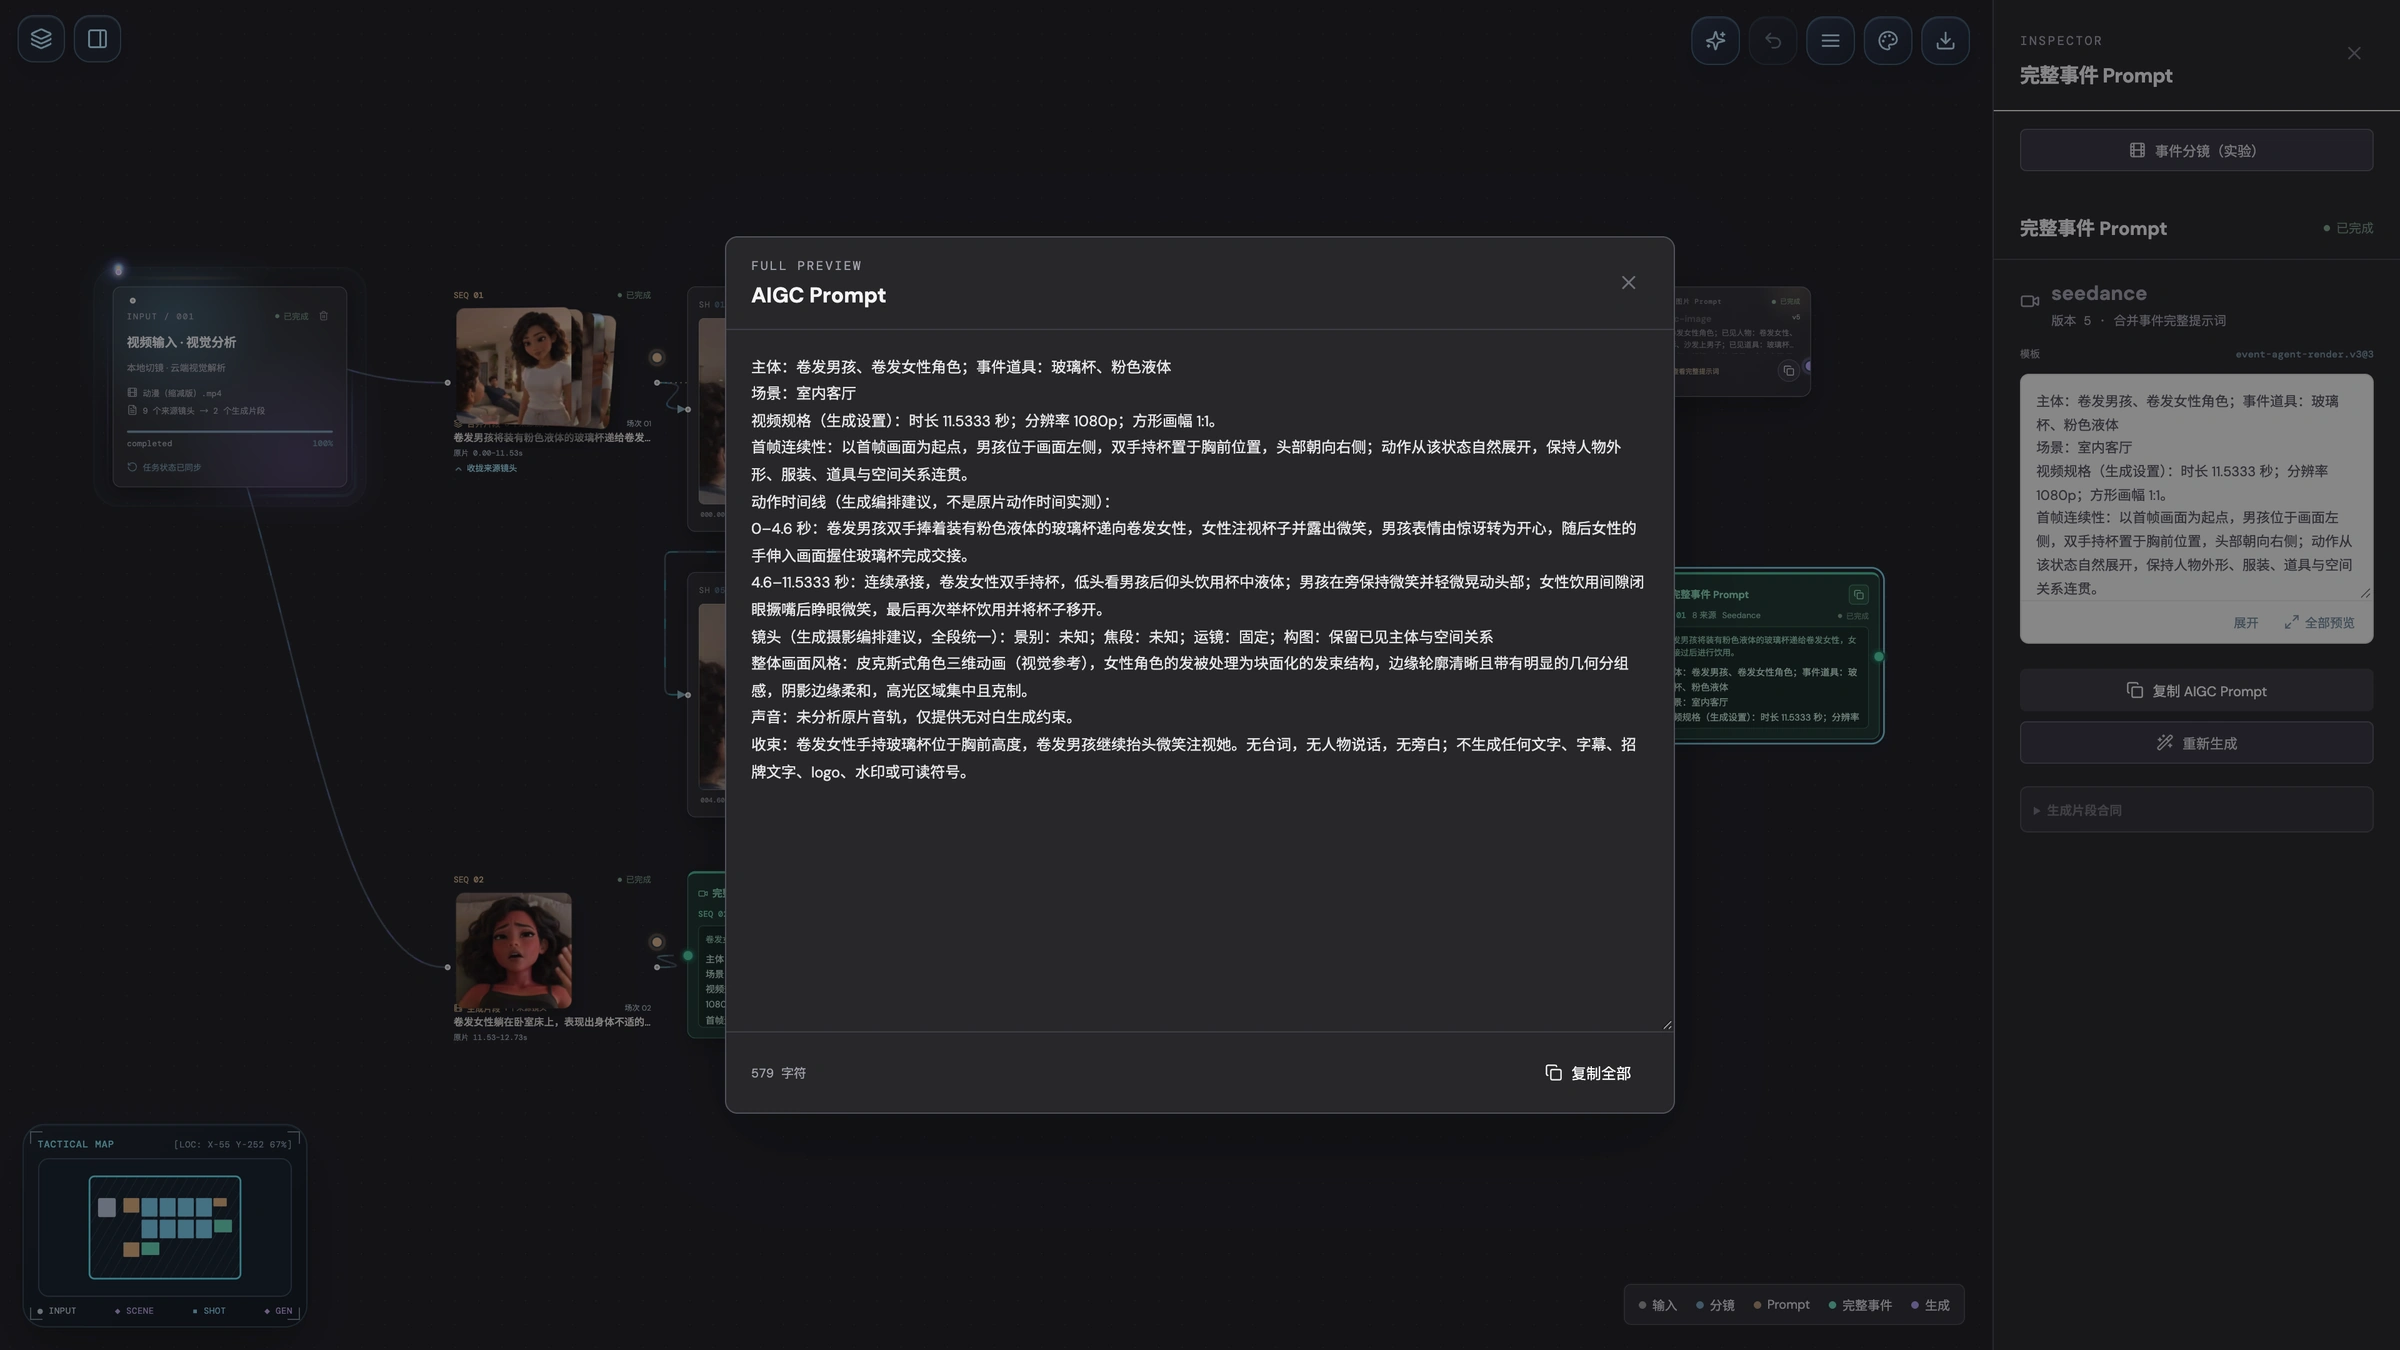Click the SHOT legend in tactical map

[209, 1311]
